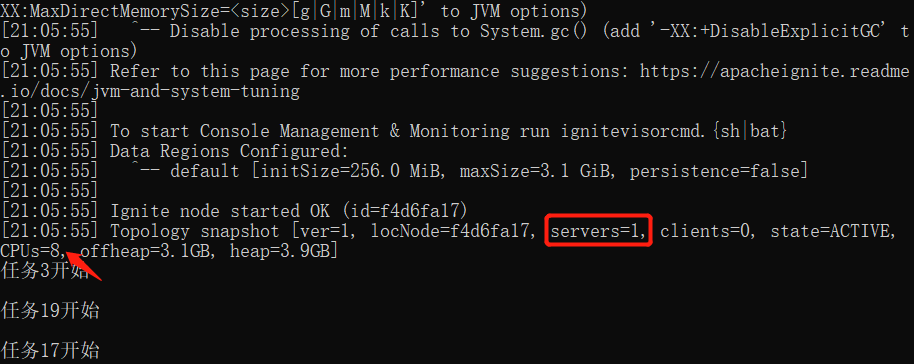Click the Data Regions Configured heading line
This screenshot has height=364, width=914.
229,152
